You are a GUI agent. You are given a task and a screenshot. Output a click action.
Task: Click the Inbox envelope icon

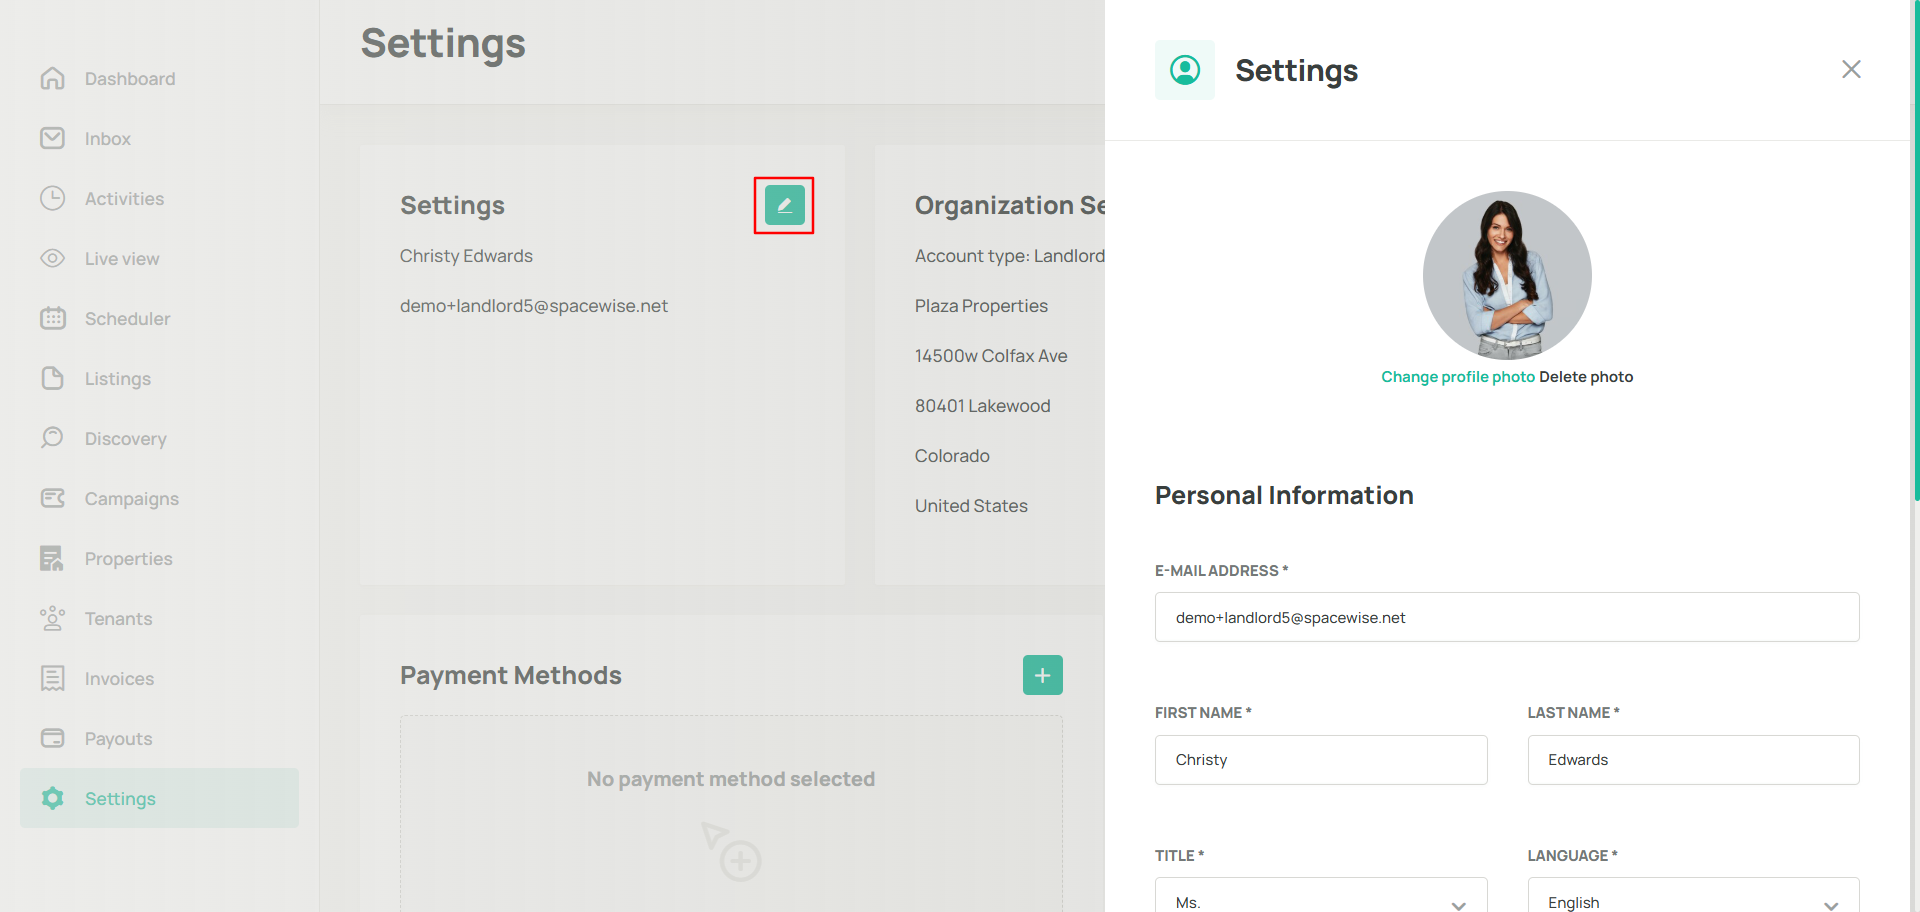point(53,139)
